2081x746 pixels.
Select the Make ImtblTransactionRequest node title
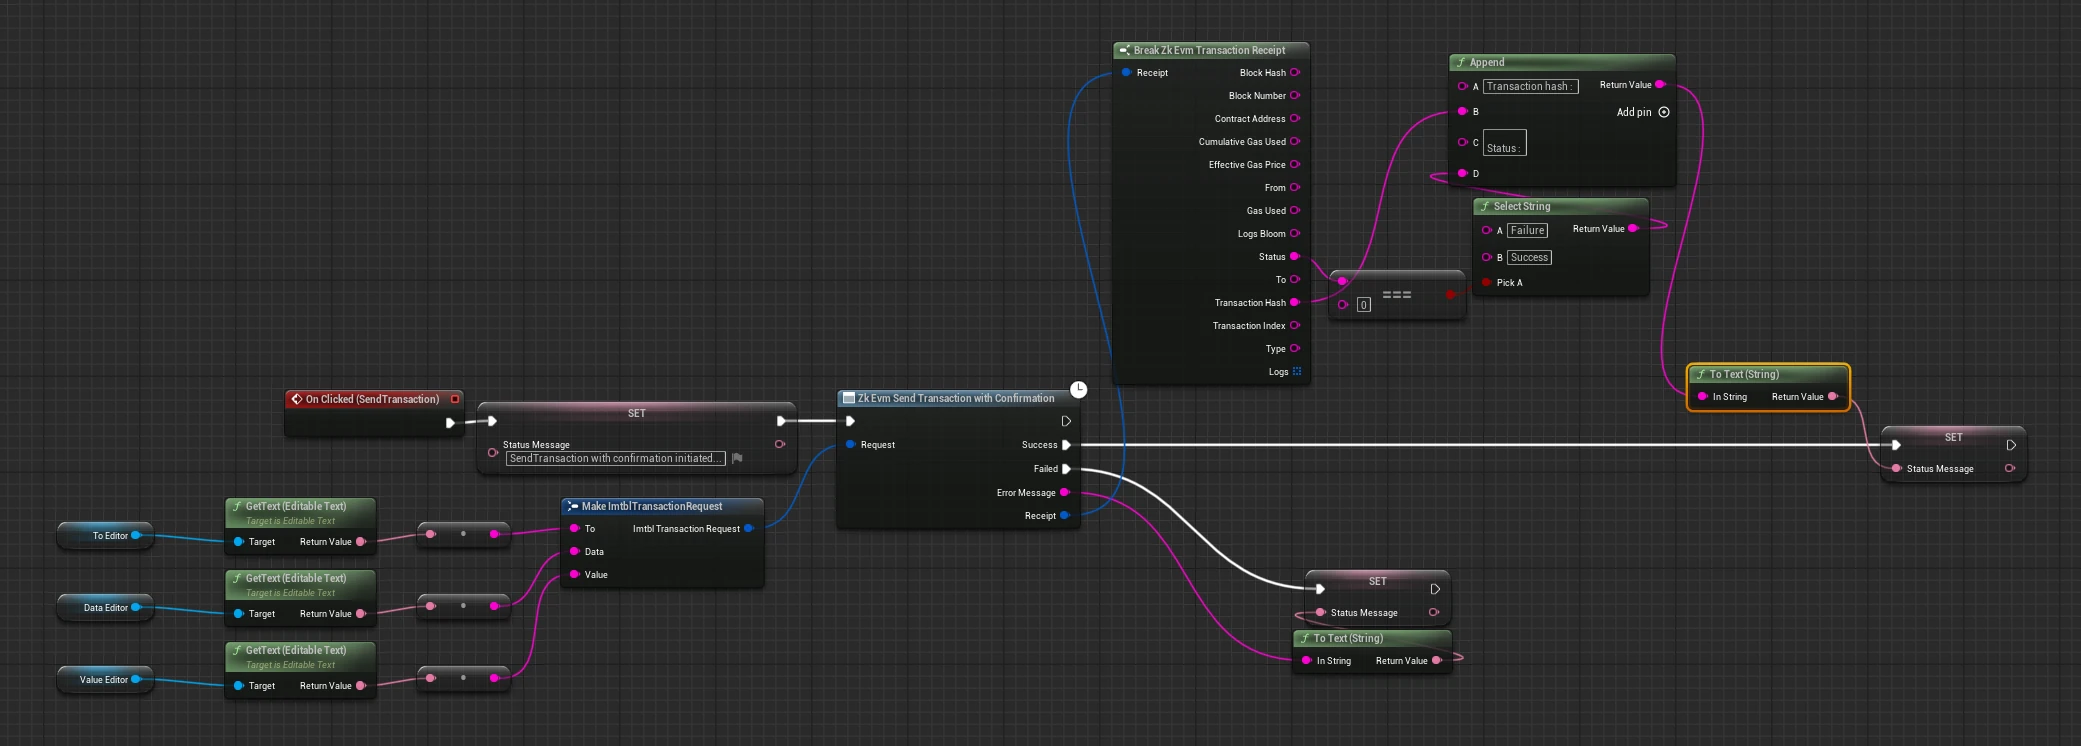point(651,506)
